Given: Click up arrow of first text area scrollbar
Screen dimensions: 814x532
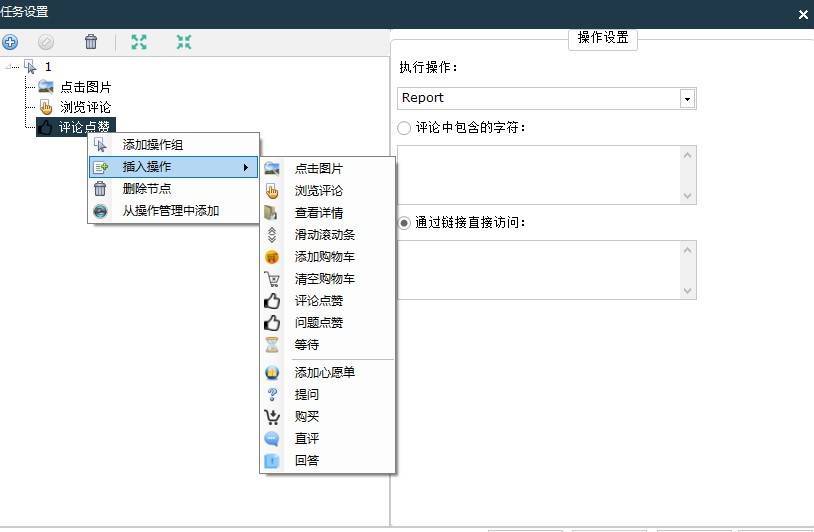Looking at the screenshot, I should tap(688, 155).
